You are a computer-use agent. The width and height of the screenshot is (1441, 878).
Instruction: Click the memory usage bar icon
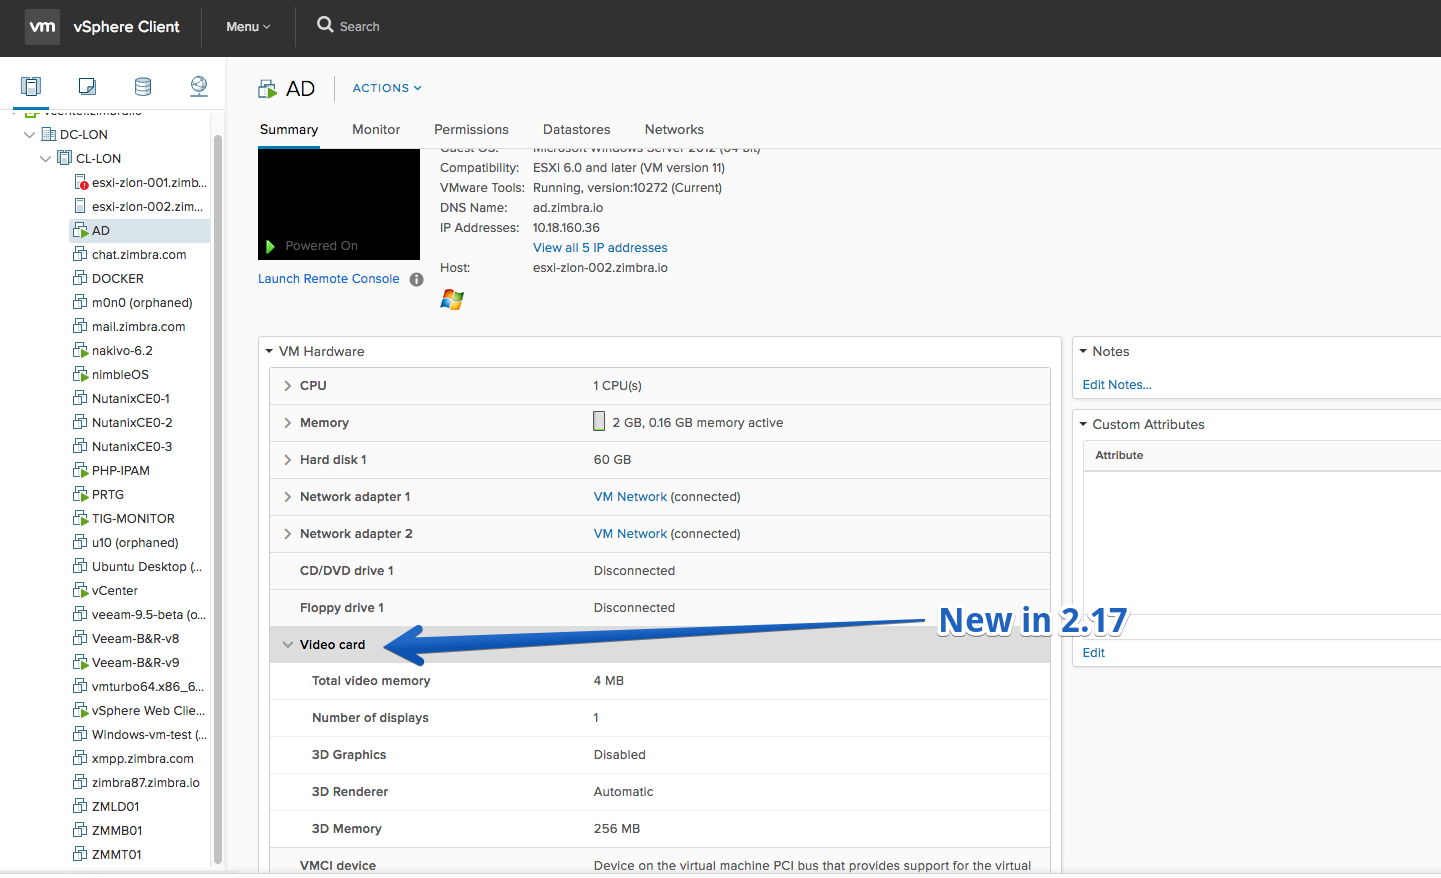click(x=599, y=422)
